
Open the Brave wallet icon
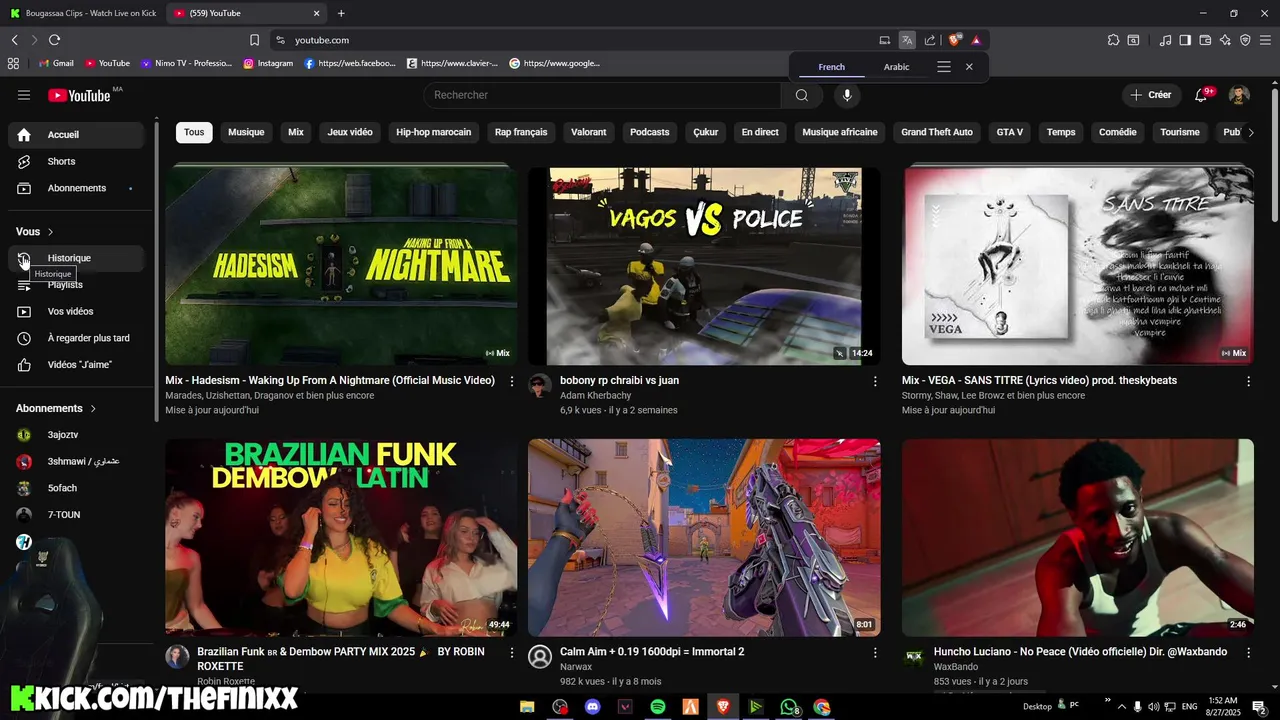point(1205,40)
